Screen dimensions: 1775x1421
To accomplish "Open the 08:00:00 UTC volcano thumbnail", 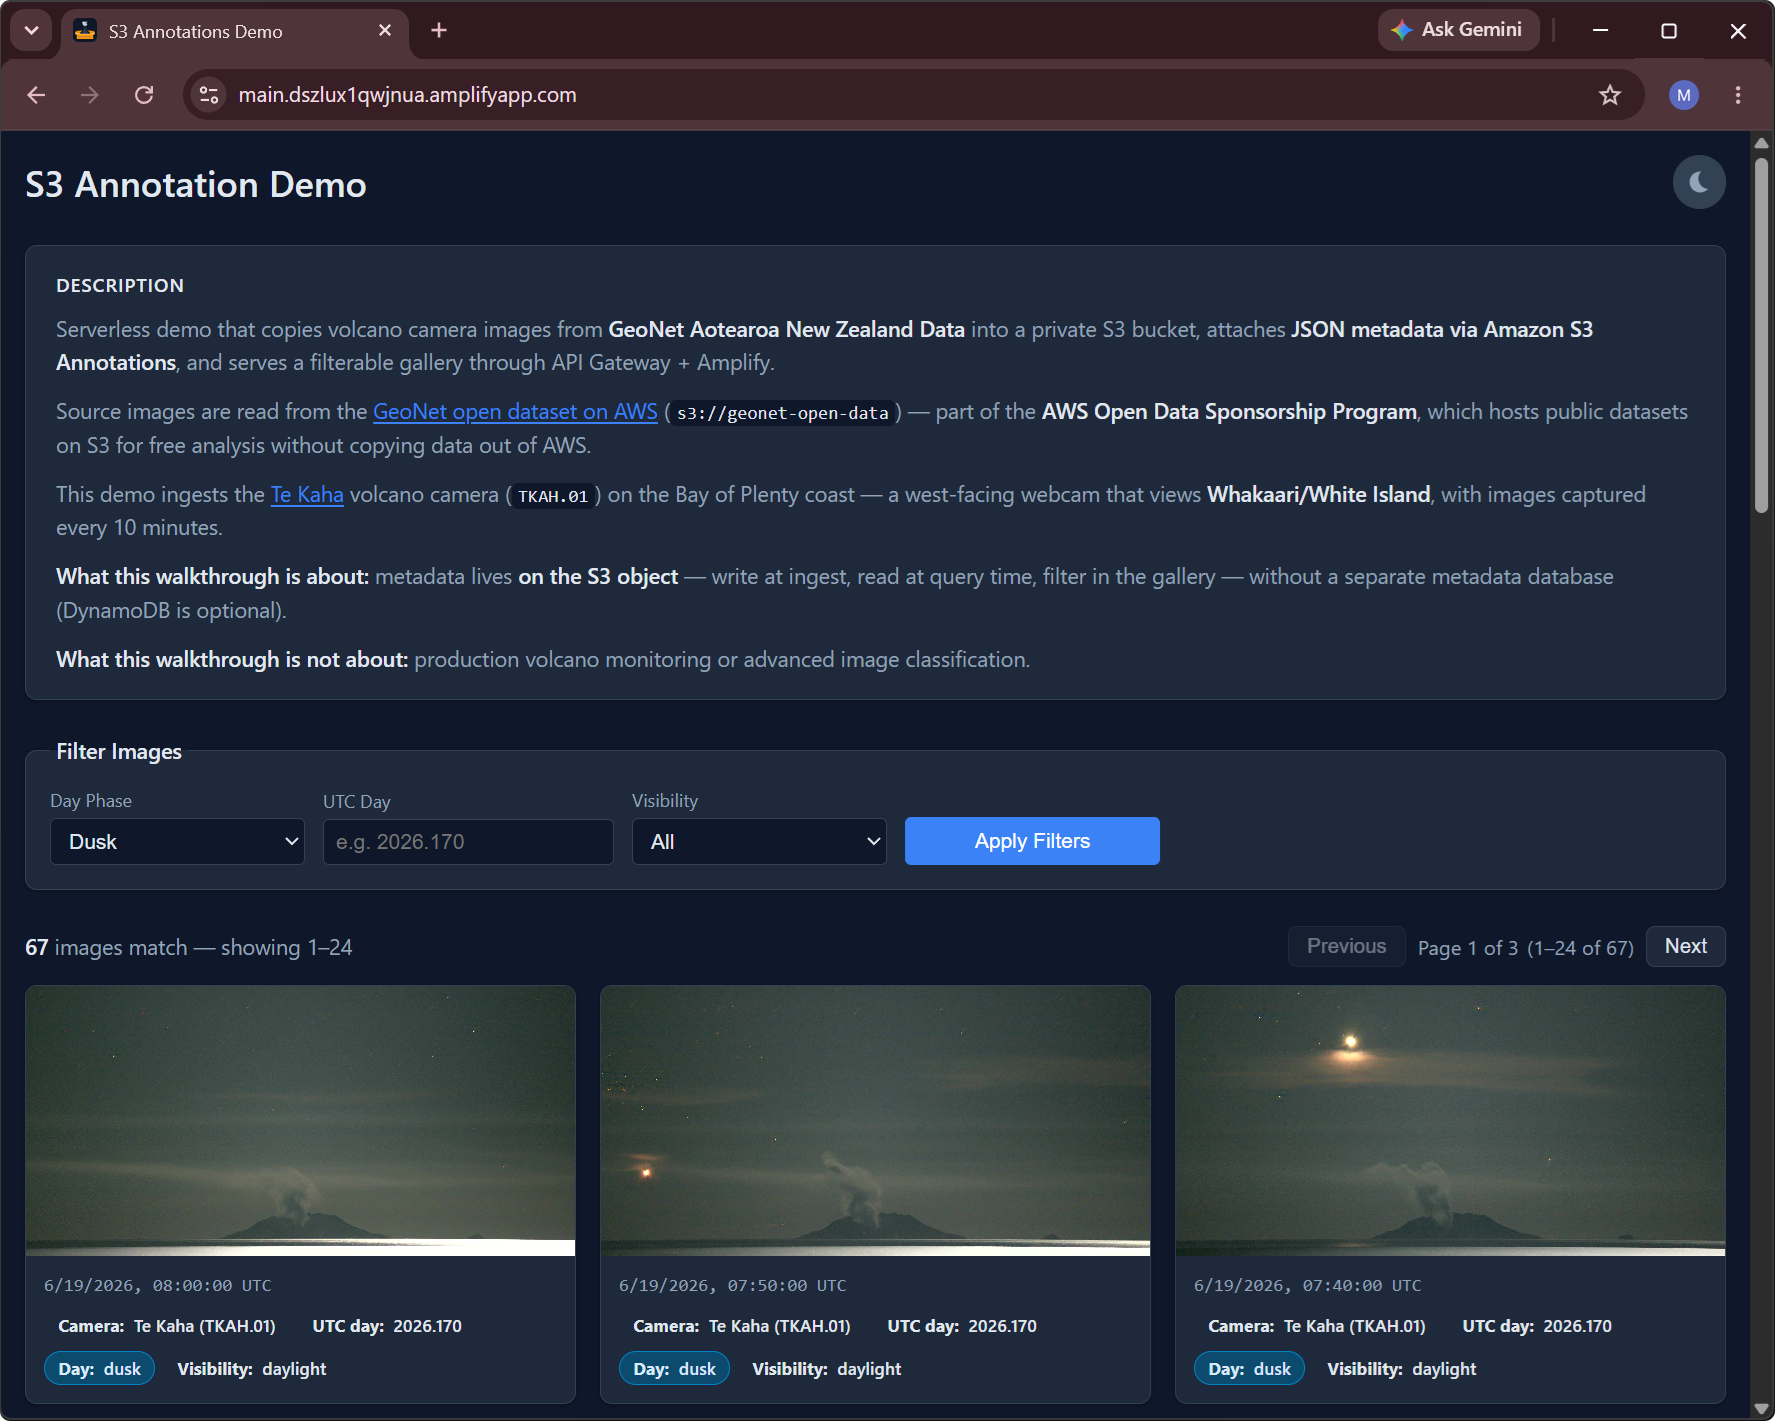I will [x=300, y=1121].
